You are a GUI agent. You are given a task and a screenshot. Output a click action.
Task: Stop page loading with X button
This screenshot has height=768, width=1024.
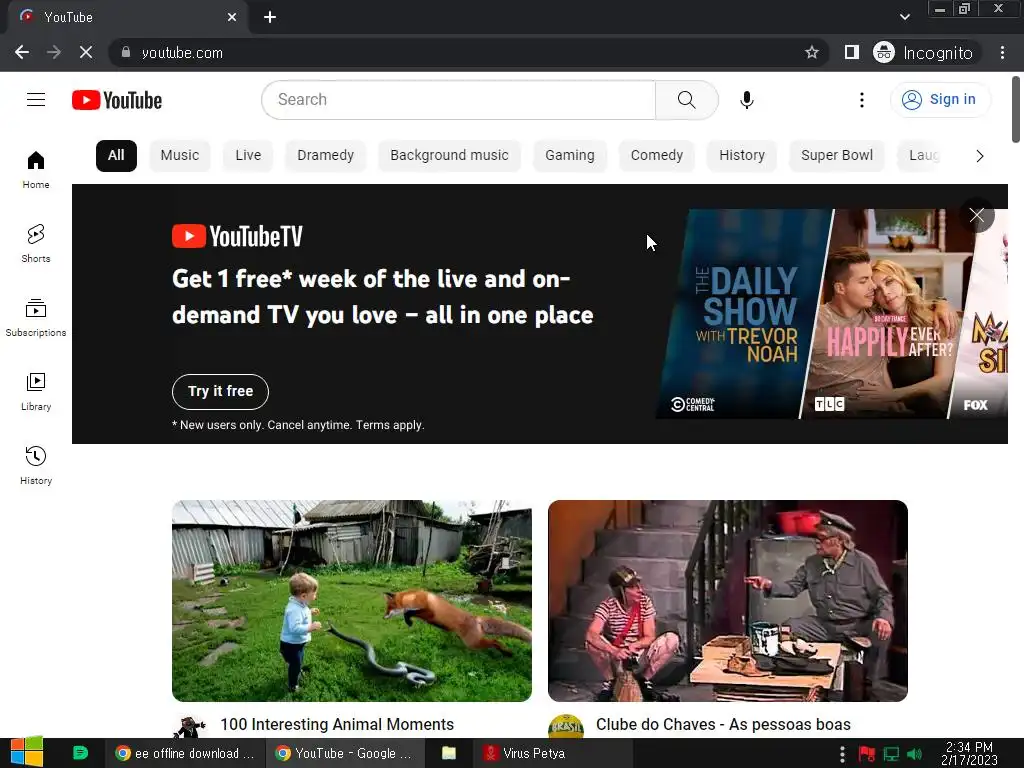tap(86, 52)
